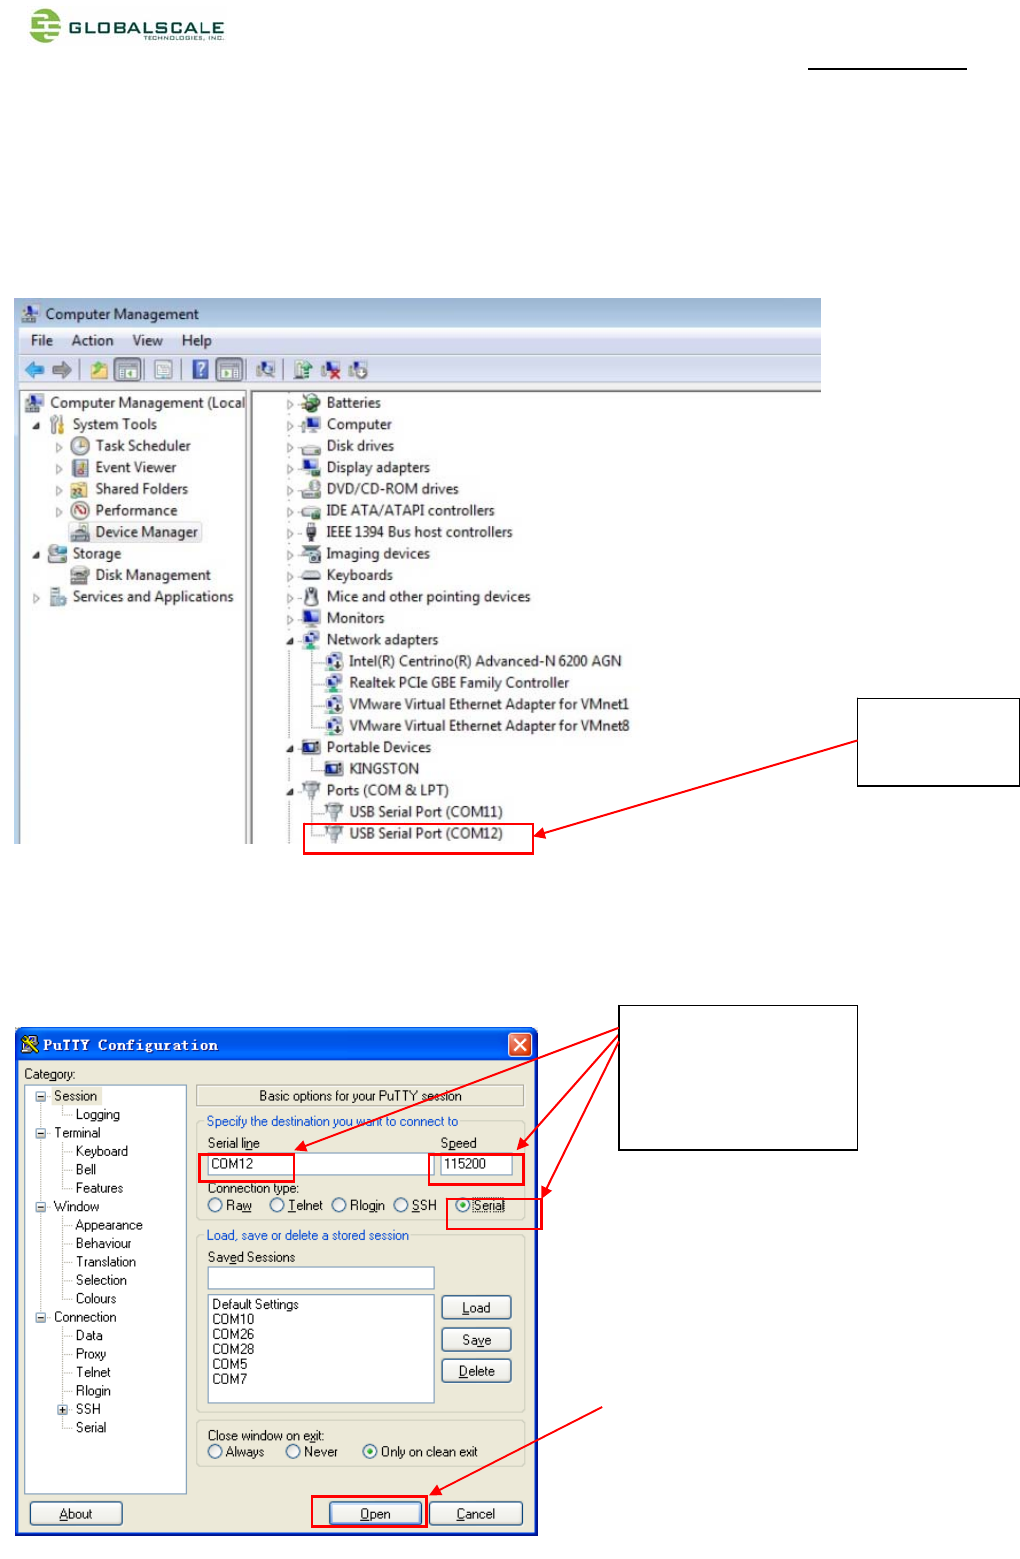The height and width of the screenshot is (1559, 1020).
Task: Click the Up One Level folder toolbar icon
Action: (99, 370)
